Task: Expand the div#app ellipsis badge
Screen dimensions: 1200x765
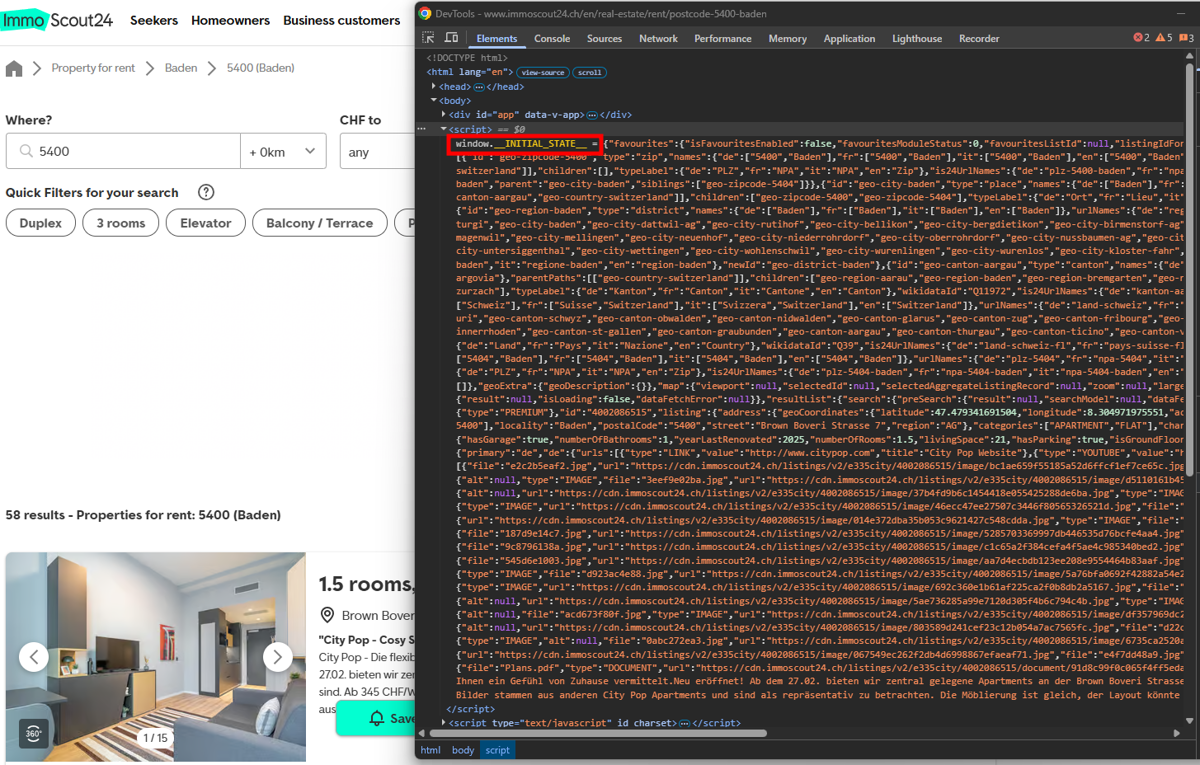Action: click(592, 115)
